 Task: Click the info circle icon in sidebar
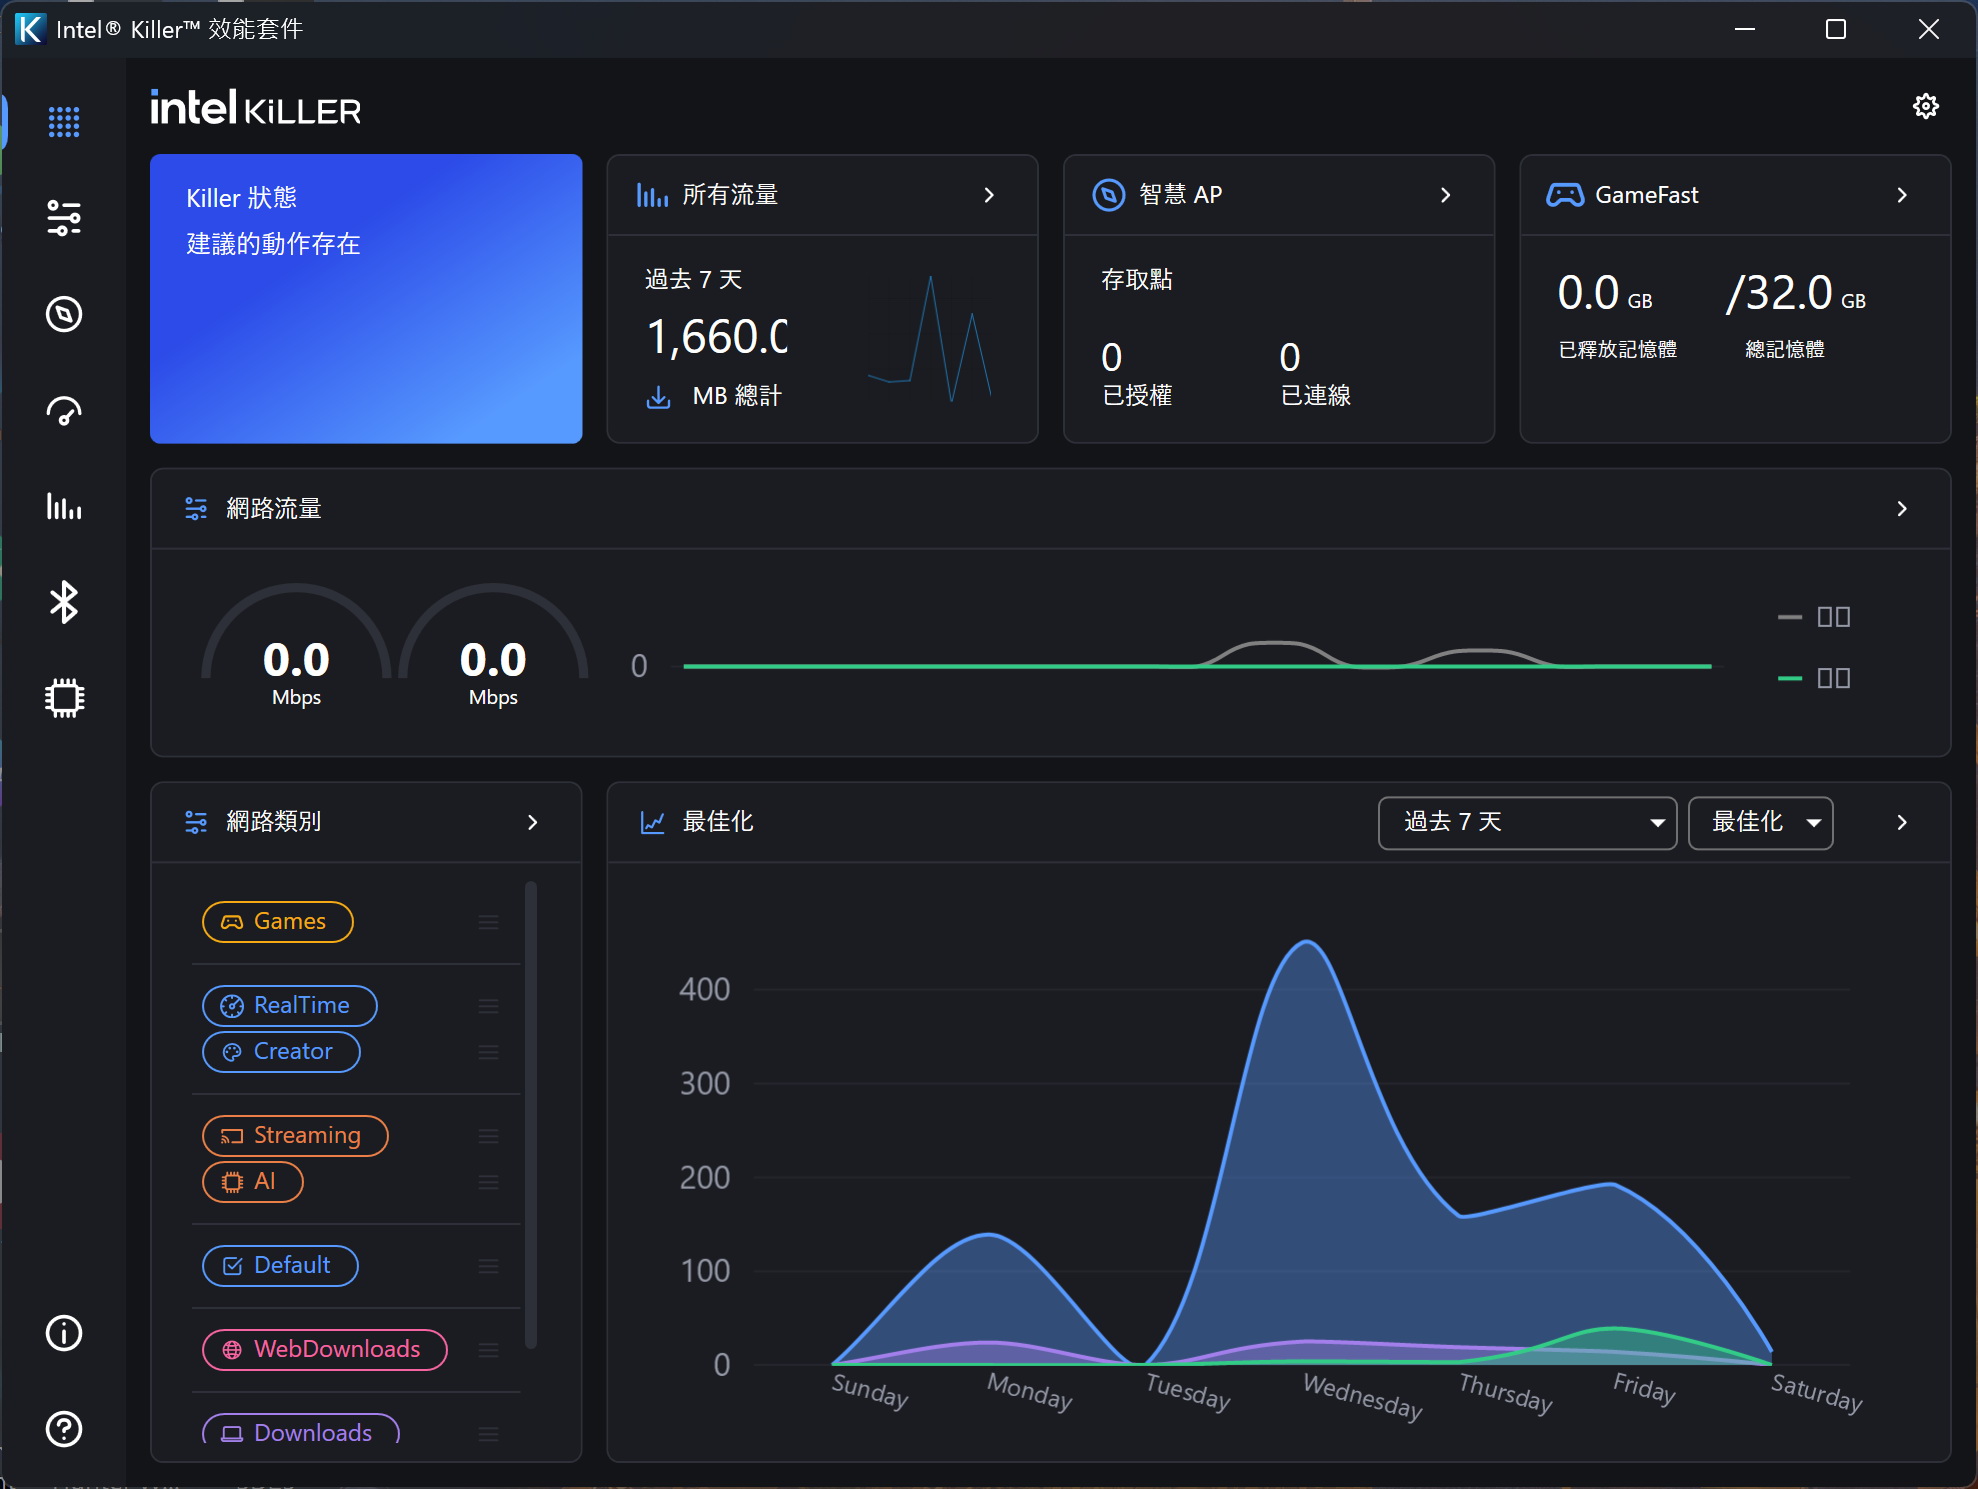point(64,1333)
